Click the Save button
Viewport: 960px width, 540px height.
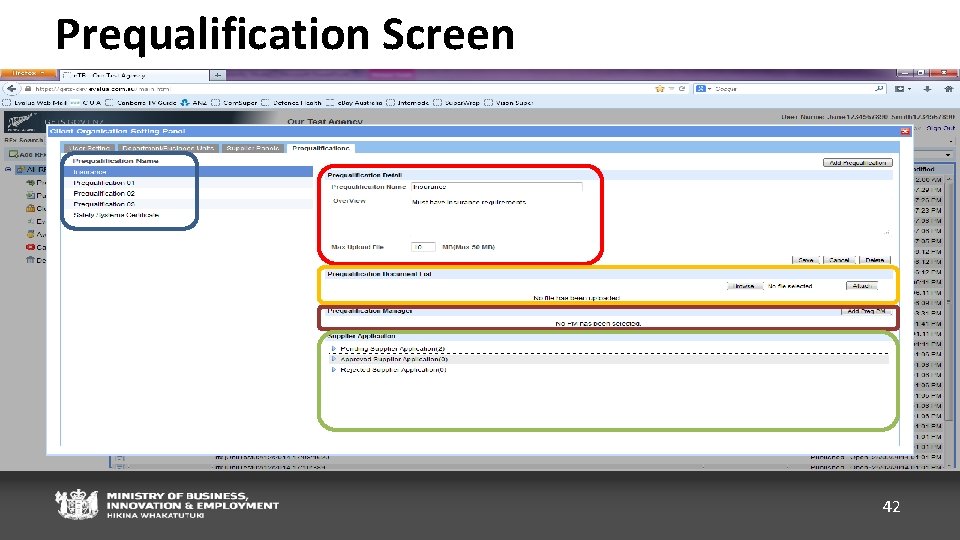tap(806, 260)
